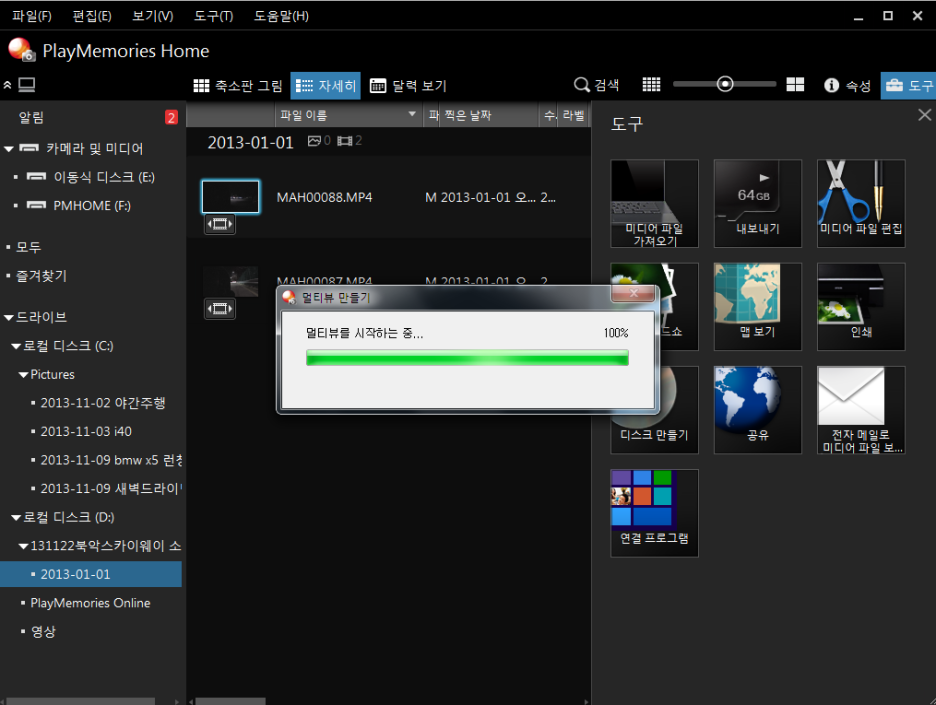Click the video count icon next to 2013-01-01
The height and width of the screenshot is (705, 936).
pyautogui.click(x=344, y=141)
